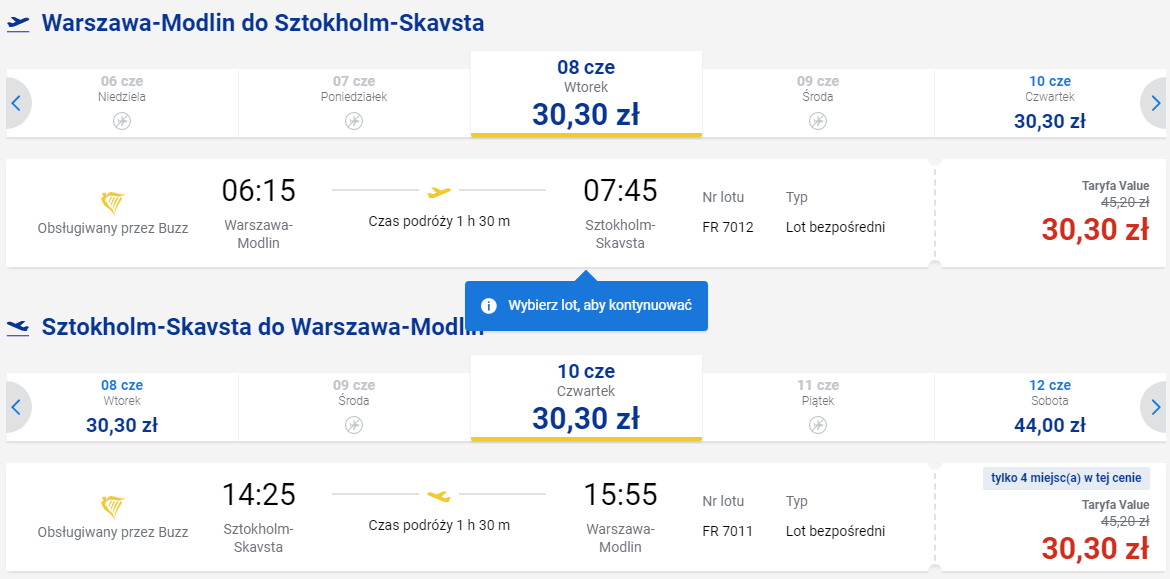Click previous dates arrow for outbound flight
The width and height of the screenshot is (1170, 579).
tap(16, 103)
